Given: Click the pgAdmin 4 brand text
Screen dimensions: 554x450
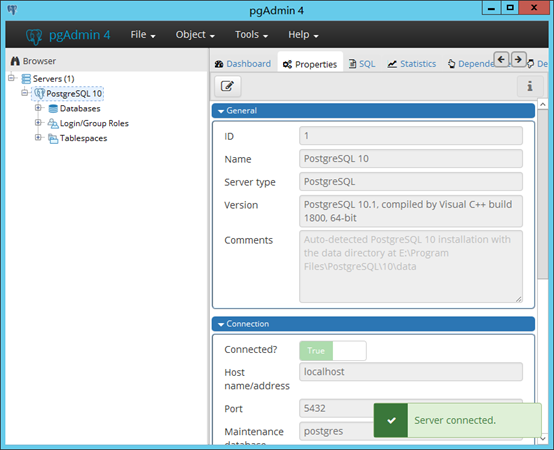Looking at the screenshot, I should [79, 35].
